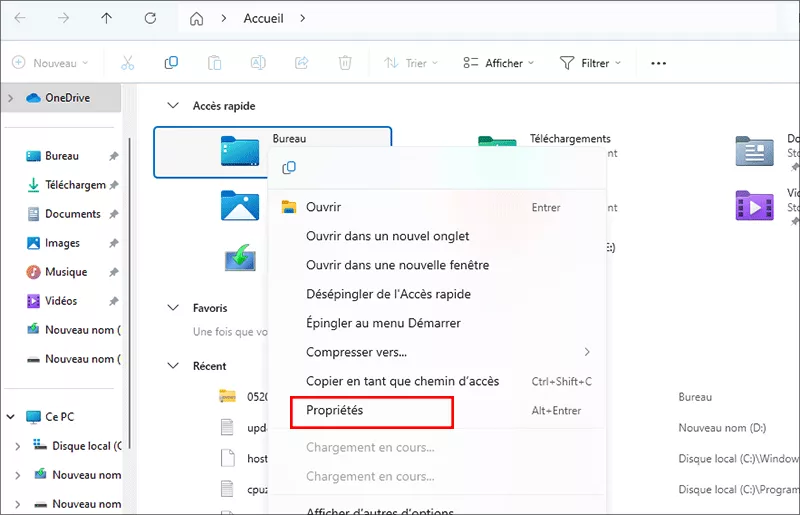
Task: Select Musique in the sidebar
Action: (66, 272)
